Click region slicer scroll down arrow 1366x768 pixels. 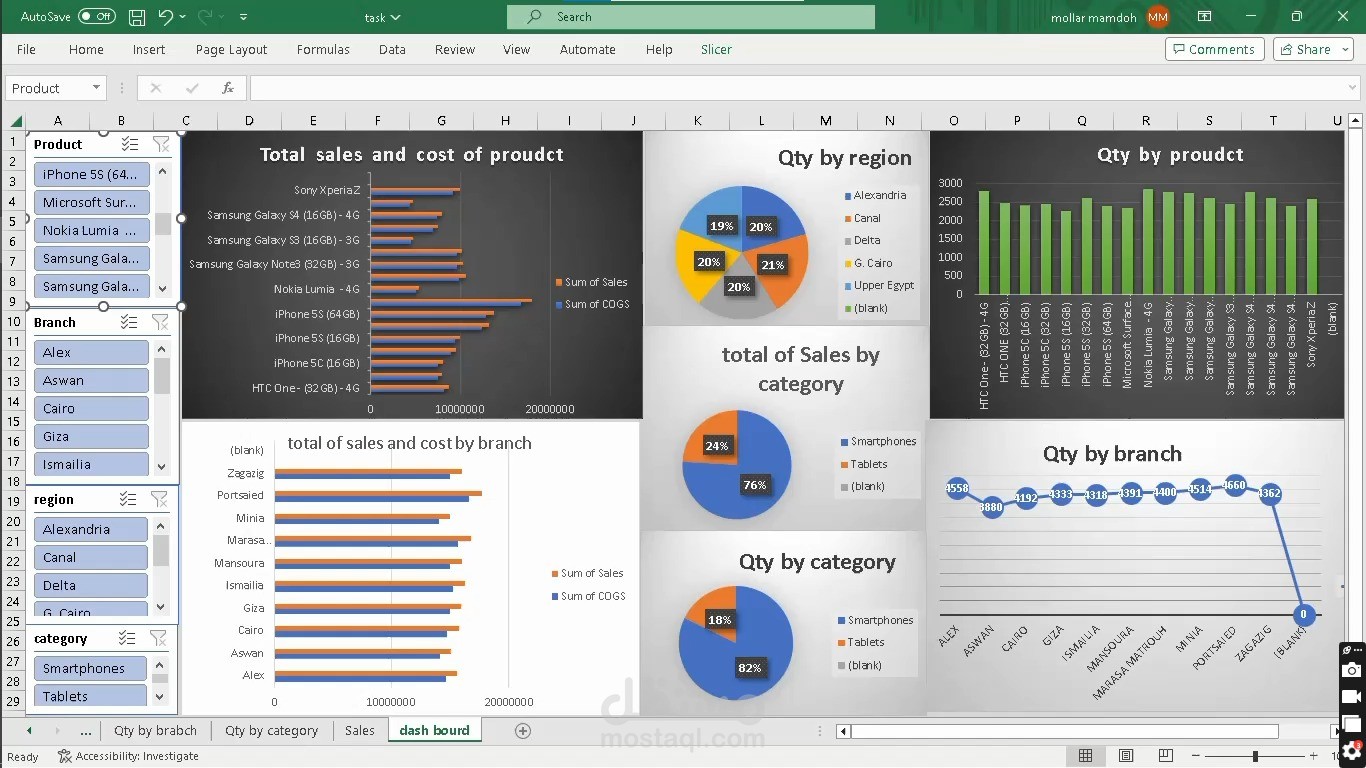point(161,606)
